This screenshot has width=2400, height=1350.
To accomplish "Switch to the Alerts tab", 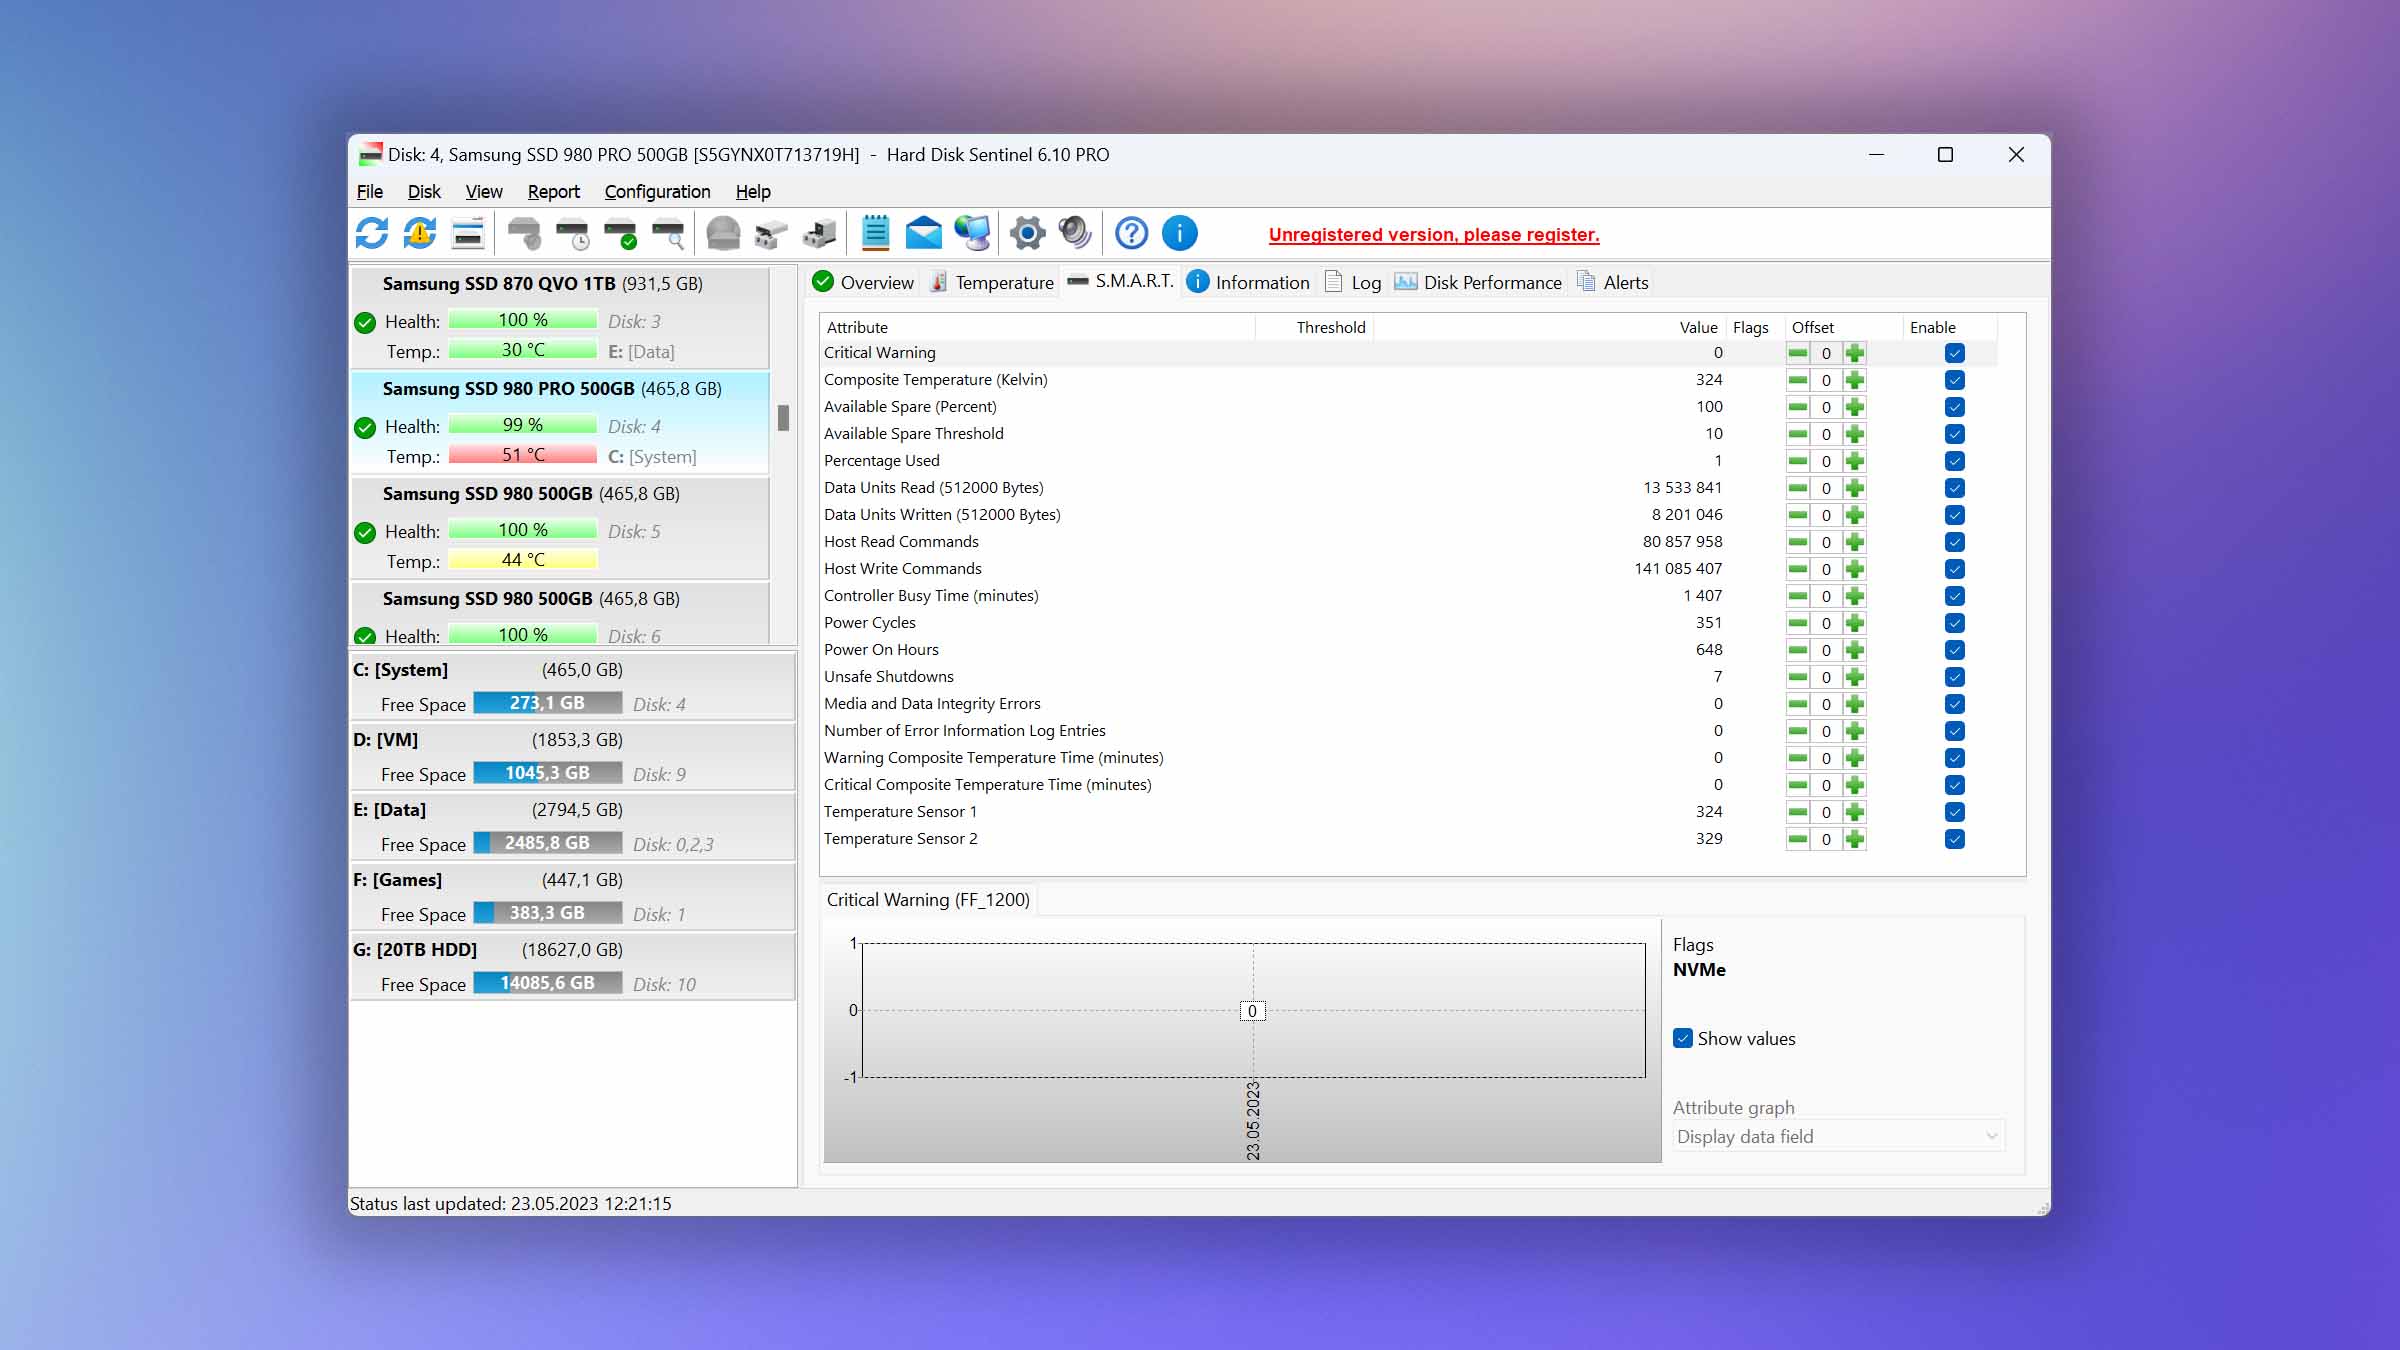I will point(1612,282).
